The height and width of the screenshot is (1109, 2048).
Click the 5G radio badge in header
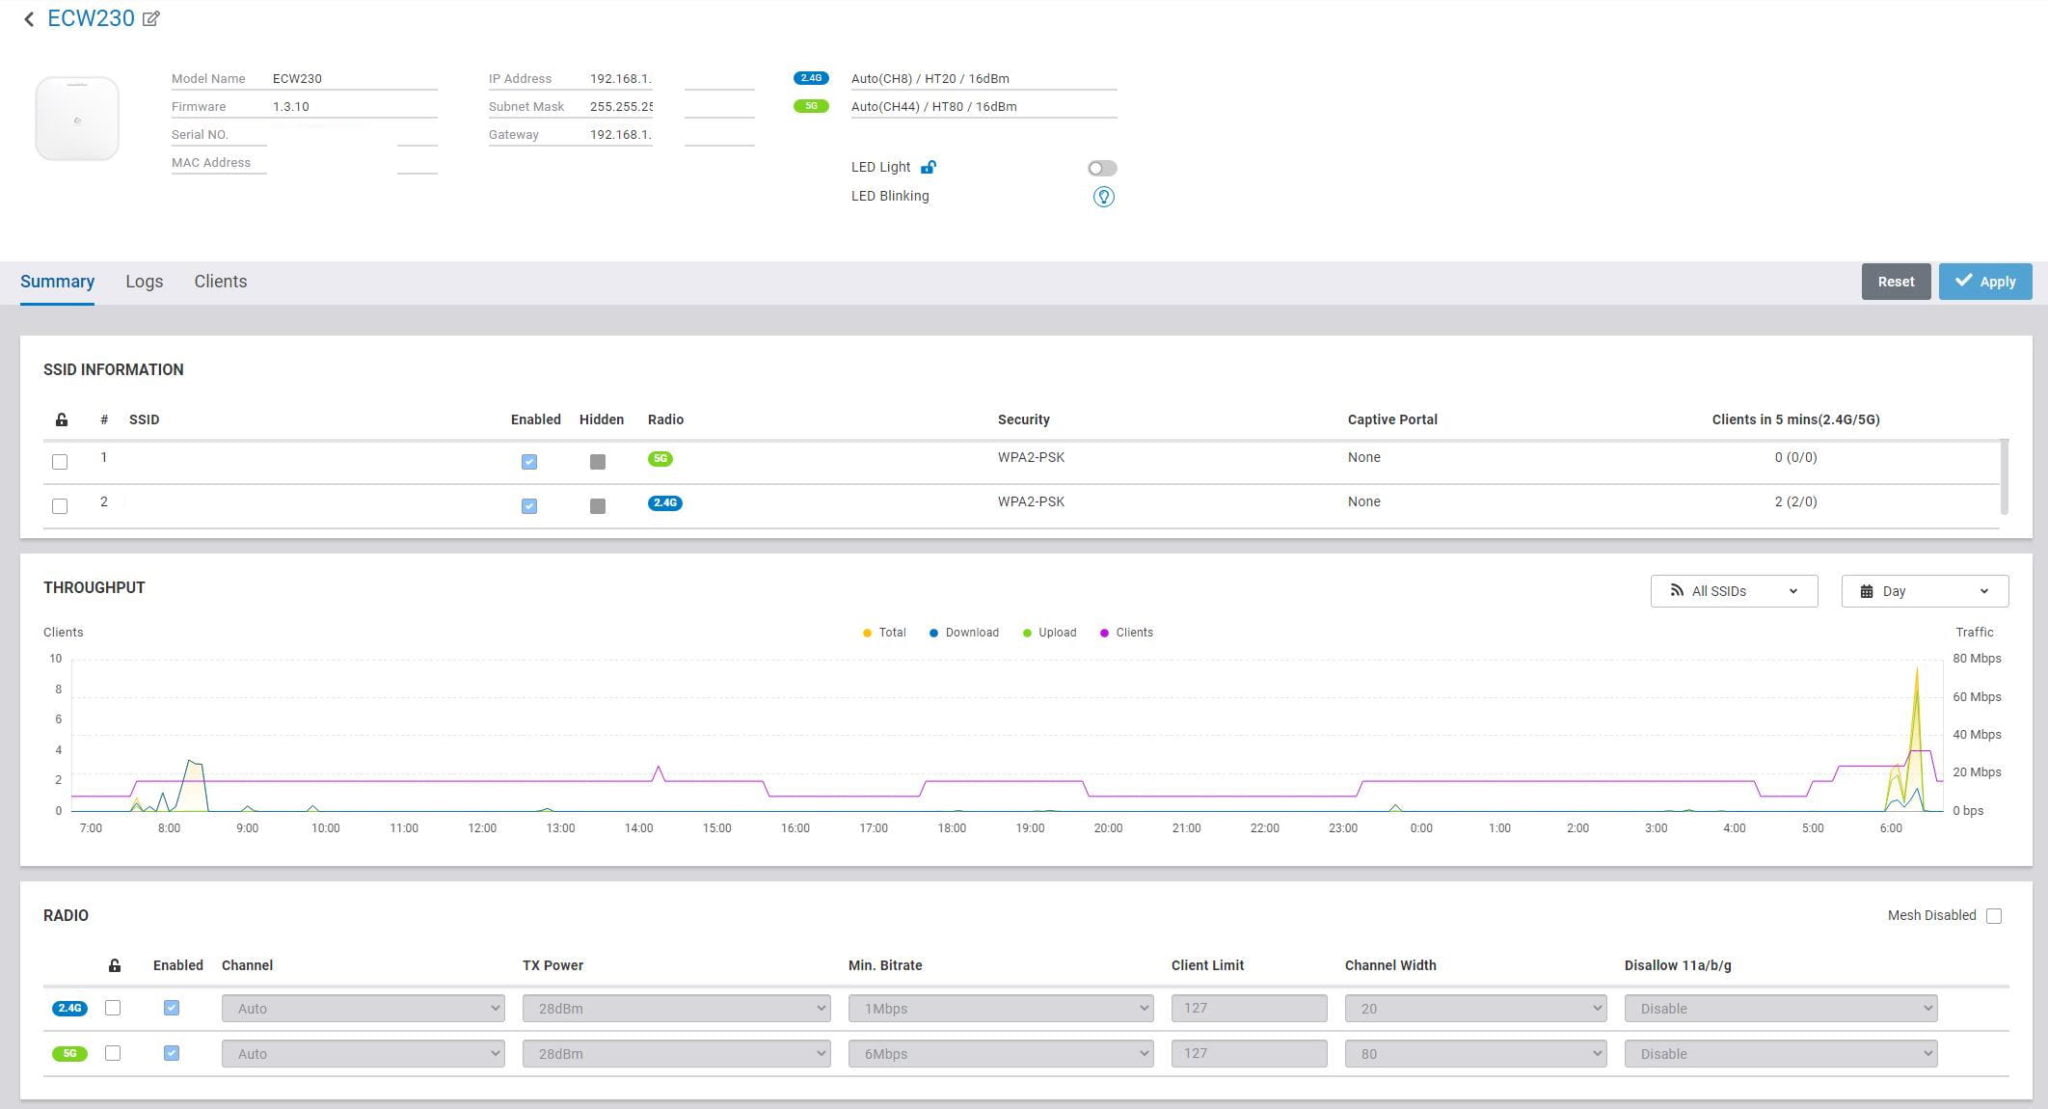pyautogui.click(x=810, y=106)
